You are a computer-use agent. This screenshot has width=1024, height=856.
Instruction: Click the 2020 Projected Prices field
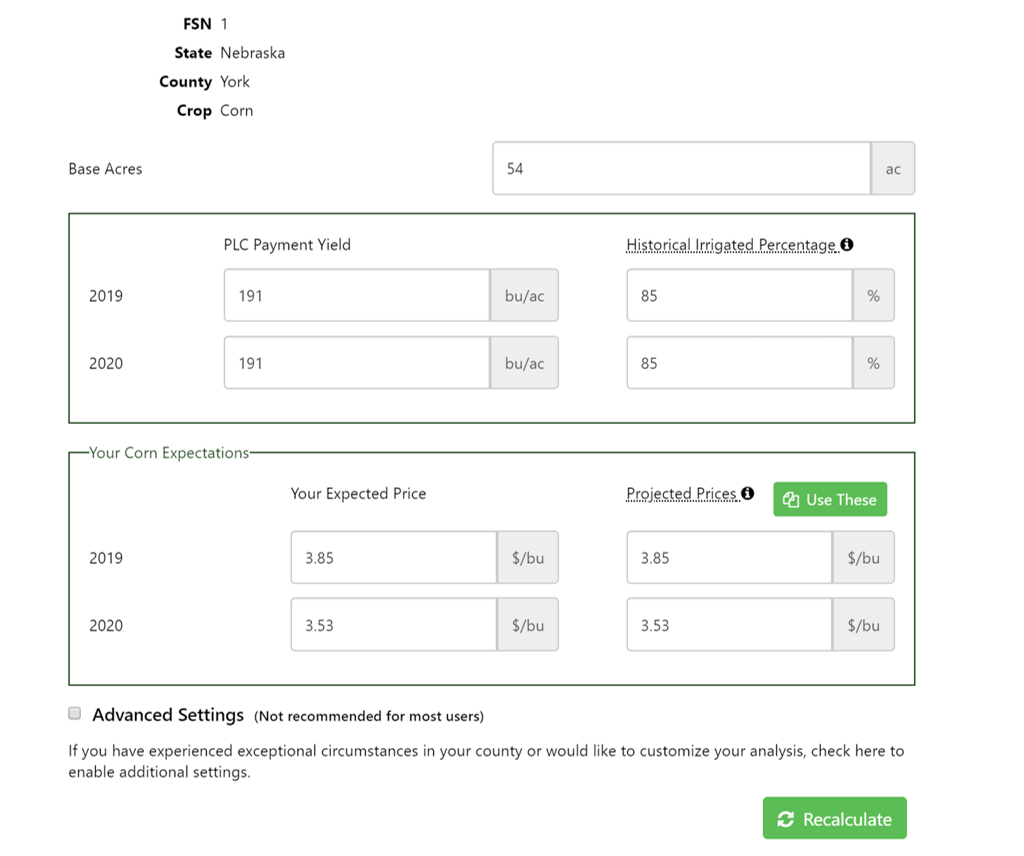tap(729, 625)
